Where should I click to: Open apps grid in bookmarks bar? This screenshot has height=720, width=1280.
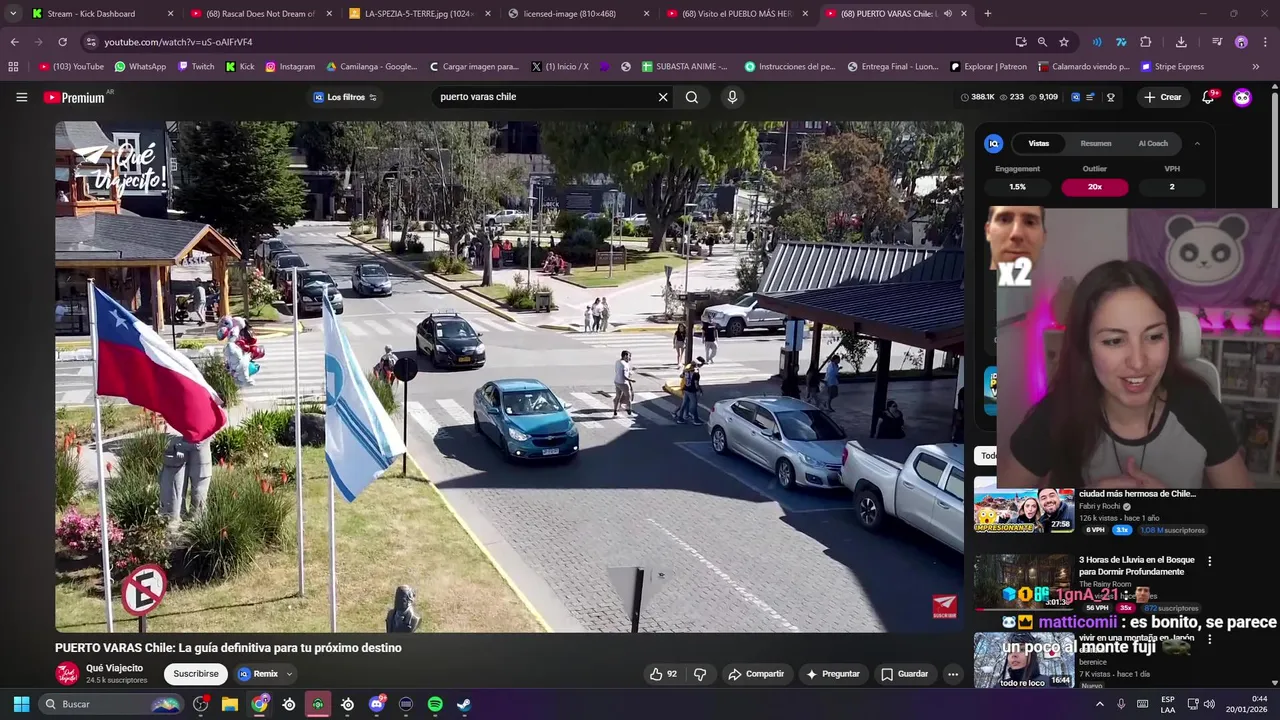pos(13,67)
